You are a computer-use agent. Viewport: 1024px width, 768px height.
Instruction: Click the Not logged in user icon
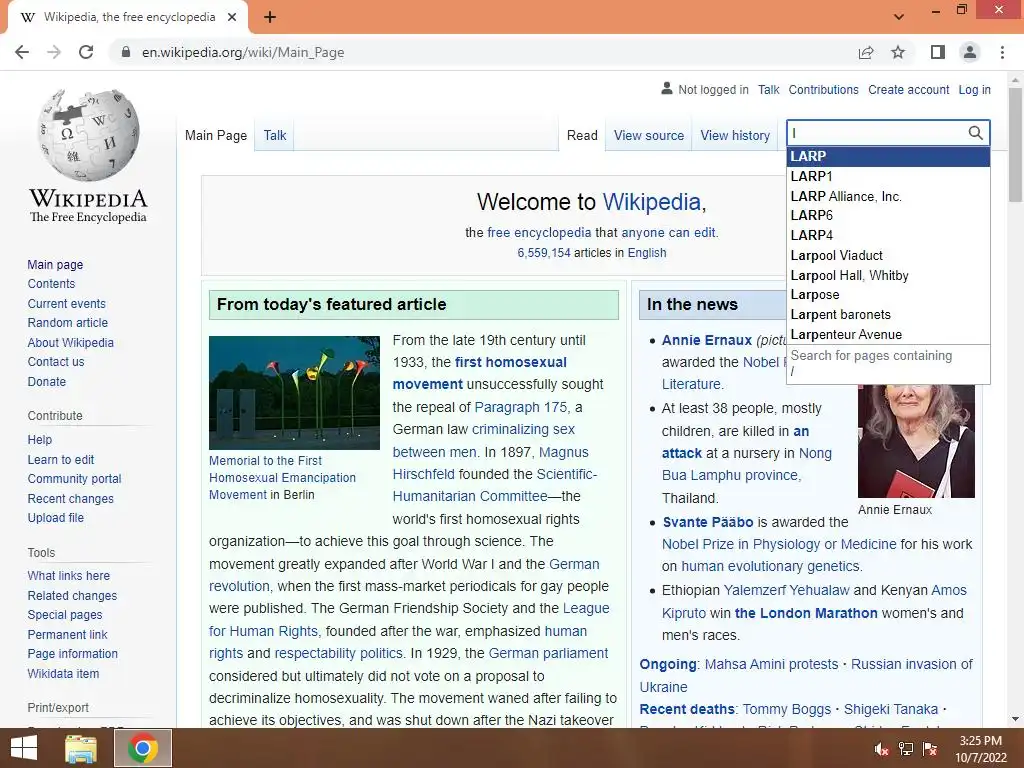tap(667, 88)
